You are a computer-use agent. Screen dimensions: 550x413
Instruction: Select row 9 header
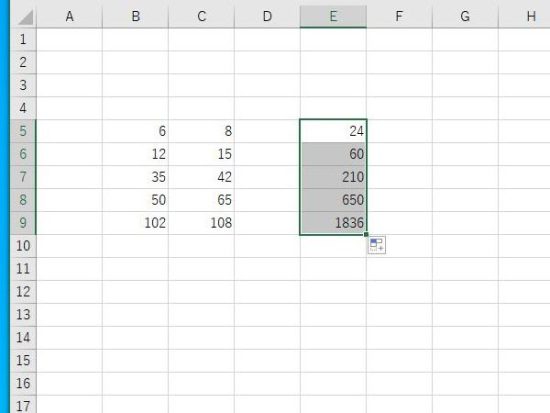coord(23,223)
